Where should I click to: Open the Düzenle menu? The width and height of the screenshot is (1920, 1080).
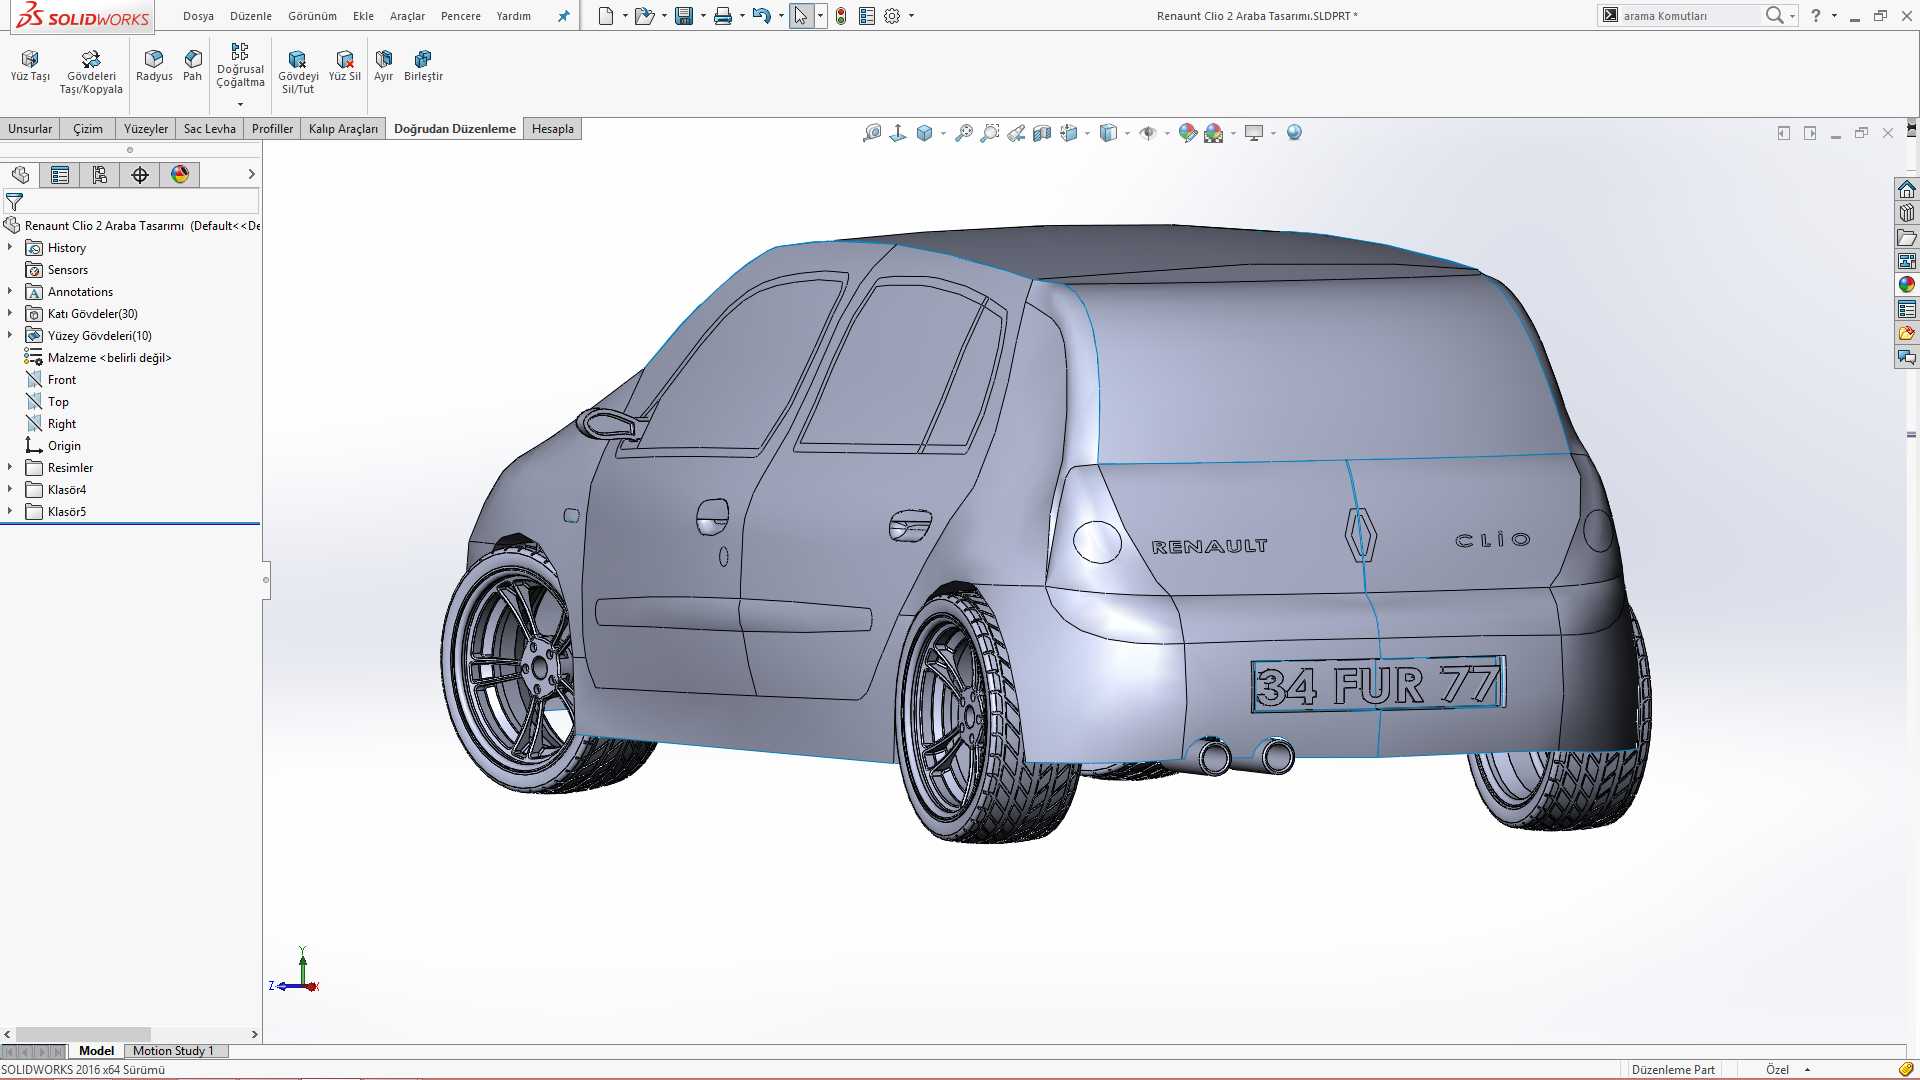251,16
